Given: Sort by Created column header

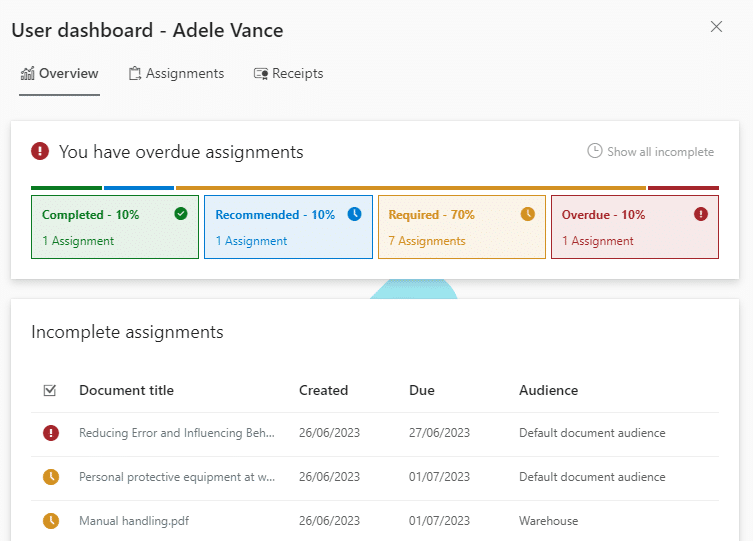Looking at the screenshot, I should tap(323, 390).
